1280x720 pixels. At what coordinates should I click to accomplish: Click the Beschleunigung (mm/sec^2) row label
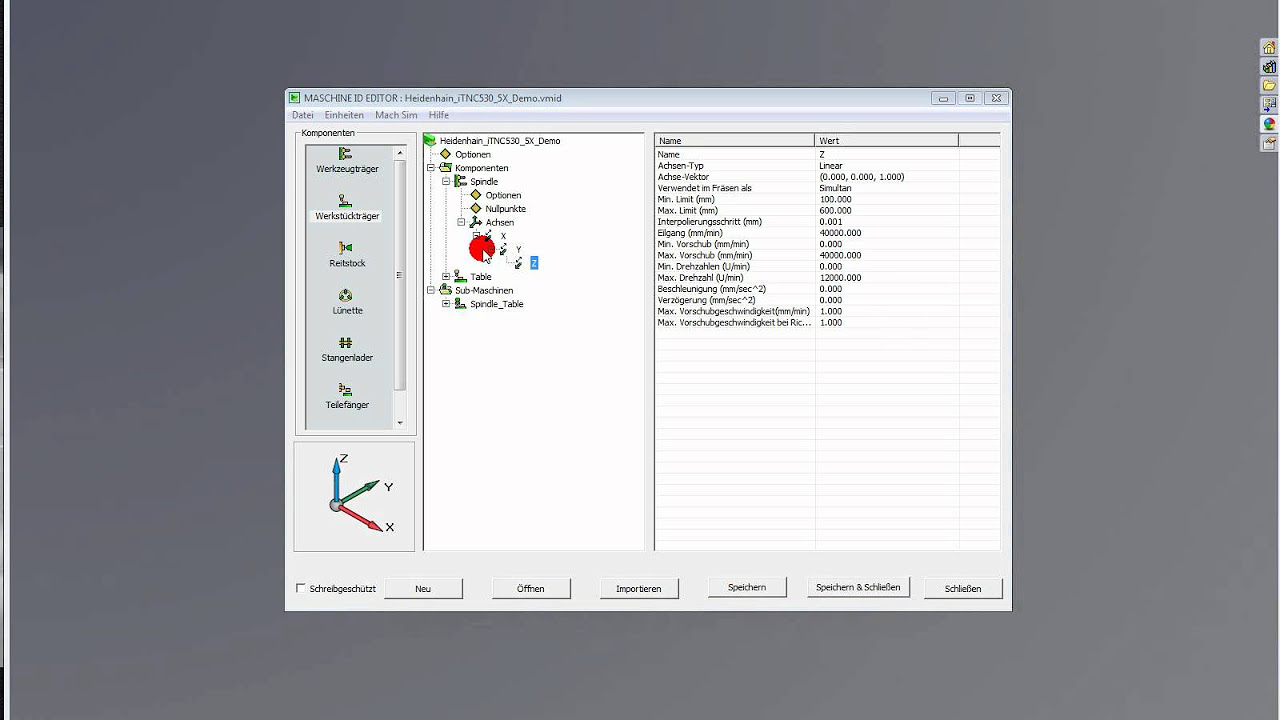click(712, 289)
